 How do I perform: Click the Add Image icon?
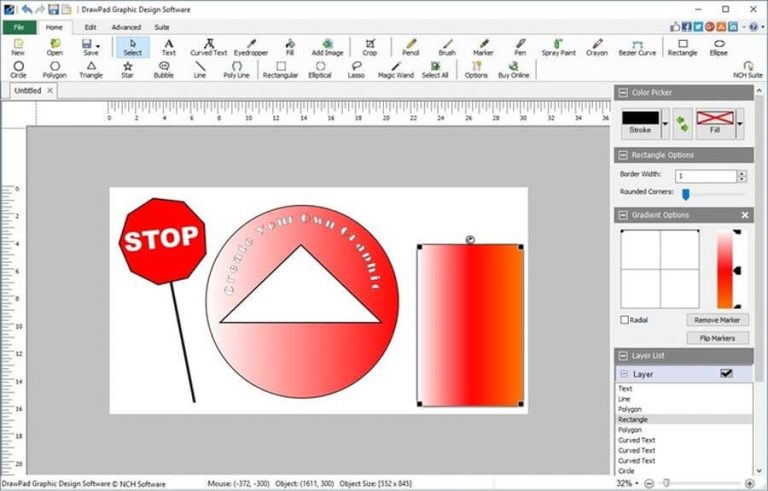tap(327, 47)
